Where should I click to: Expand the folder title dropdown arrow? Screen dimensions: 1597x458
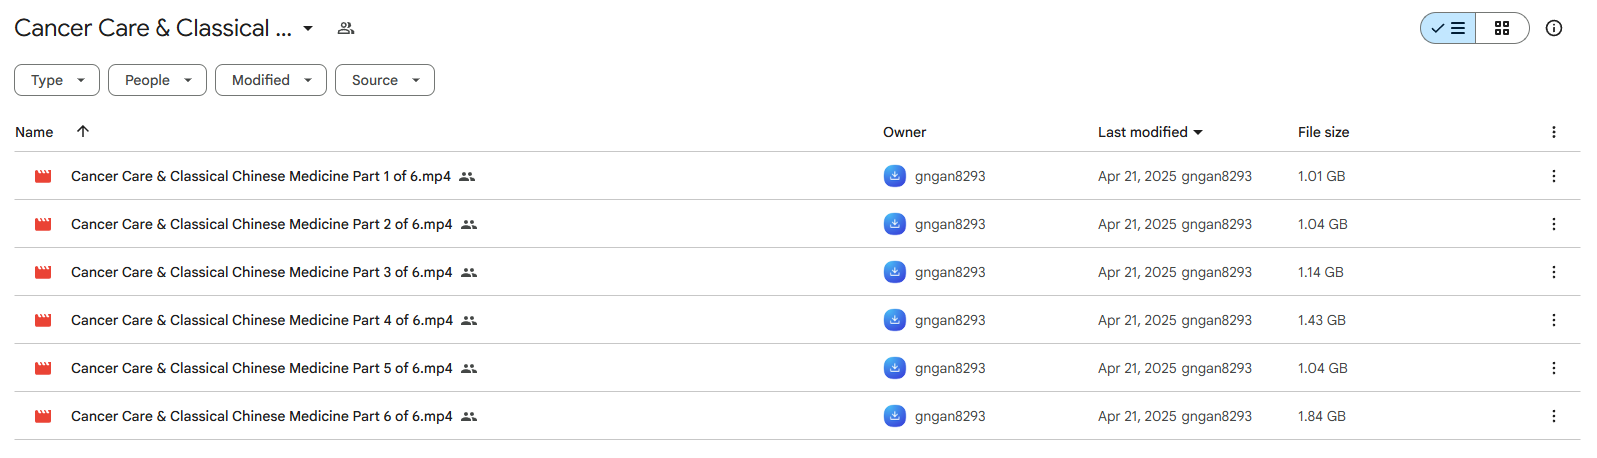(308, 28)
